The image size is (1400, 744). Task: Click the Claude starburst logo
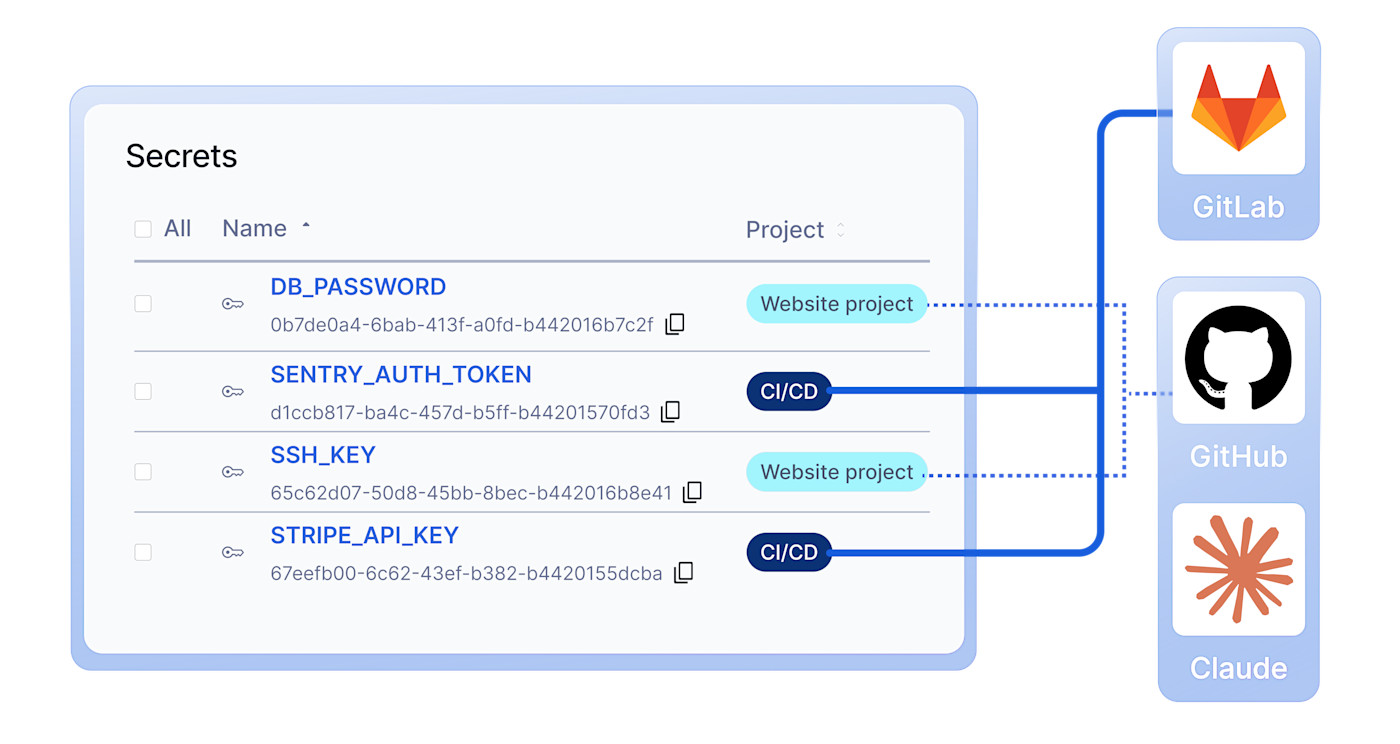[x=1238, y=569]
